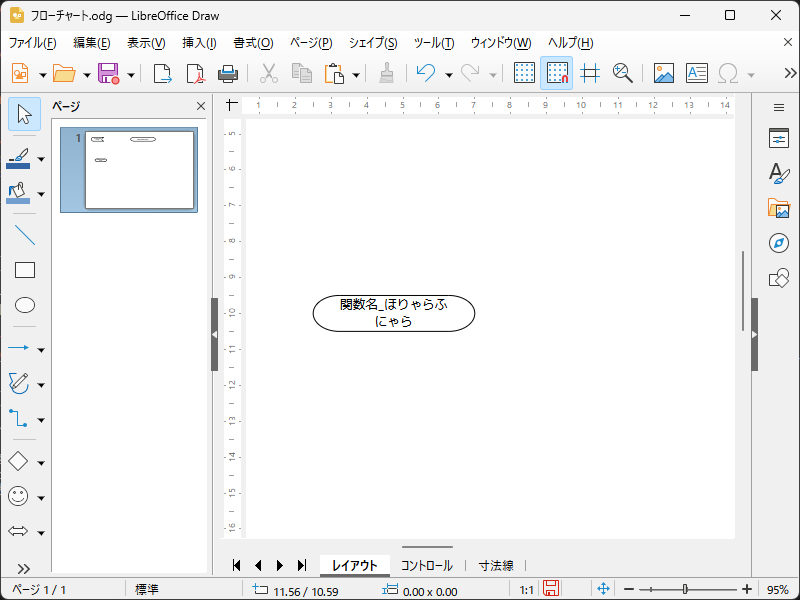The height and width of the screenshot is (600, 800).
Task: Click the Copy icon
Action: click(x=302, y=73)
